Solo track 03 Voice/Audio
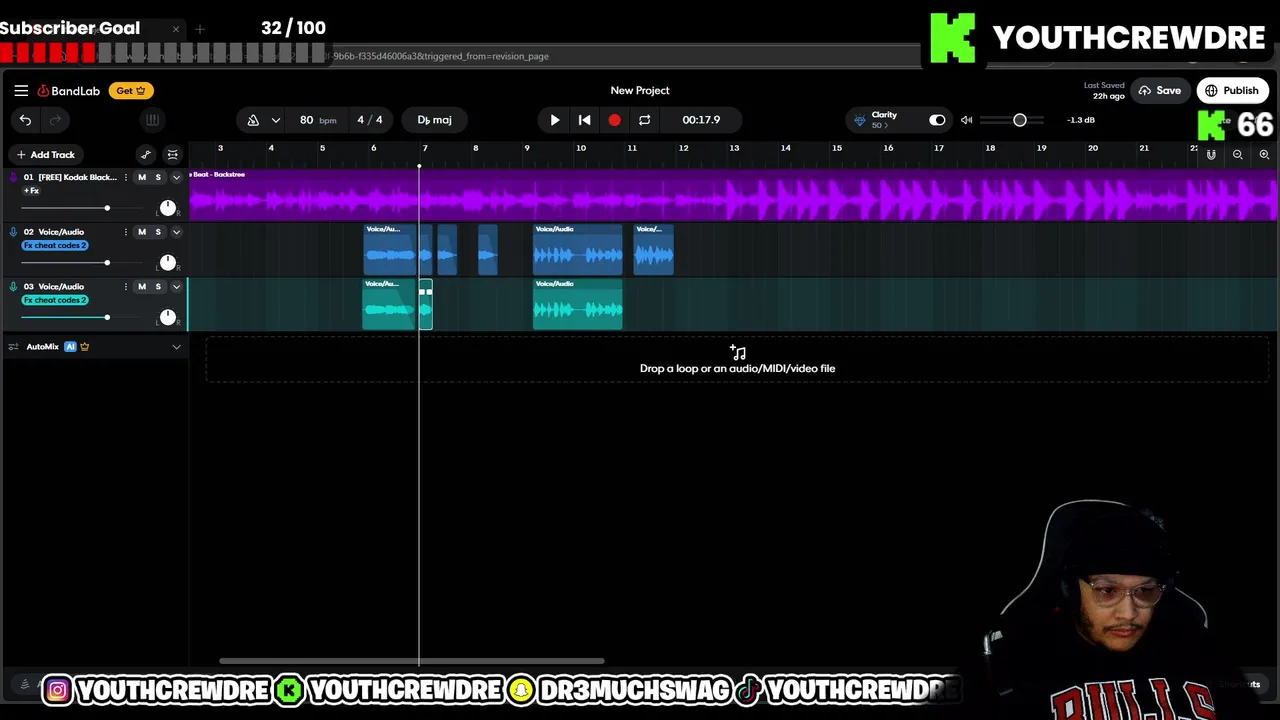The width and height of the screenshot is (1280, 720). point(158,287)
